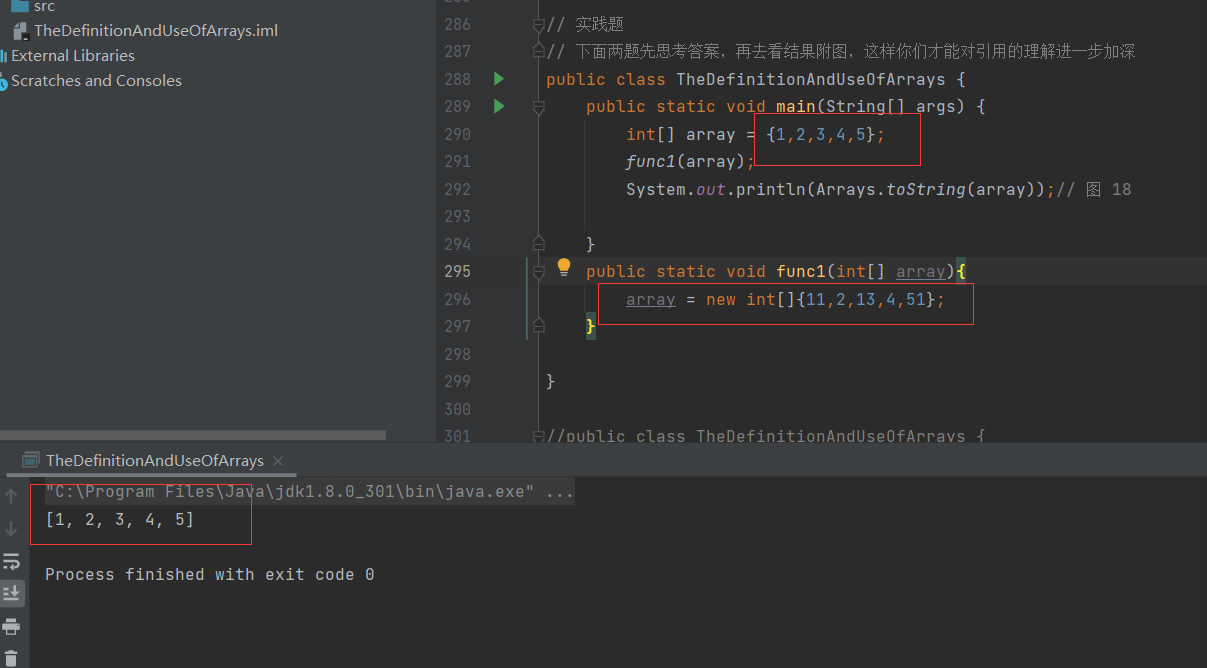Click the fold end marker on line 294

pos(539,243)
